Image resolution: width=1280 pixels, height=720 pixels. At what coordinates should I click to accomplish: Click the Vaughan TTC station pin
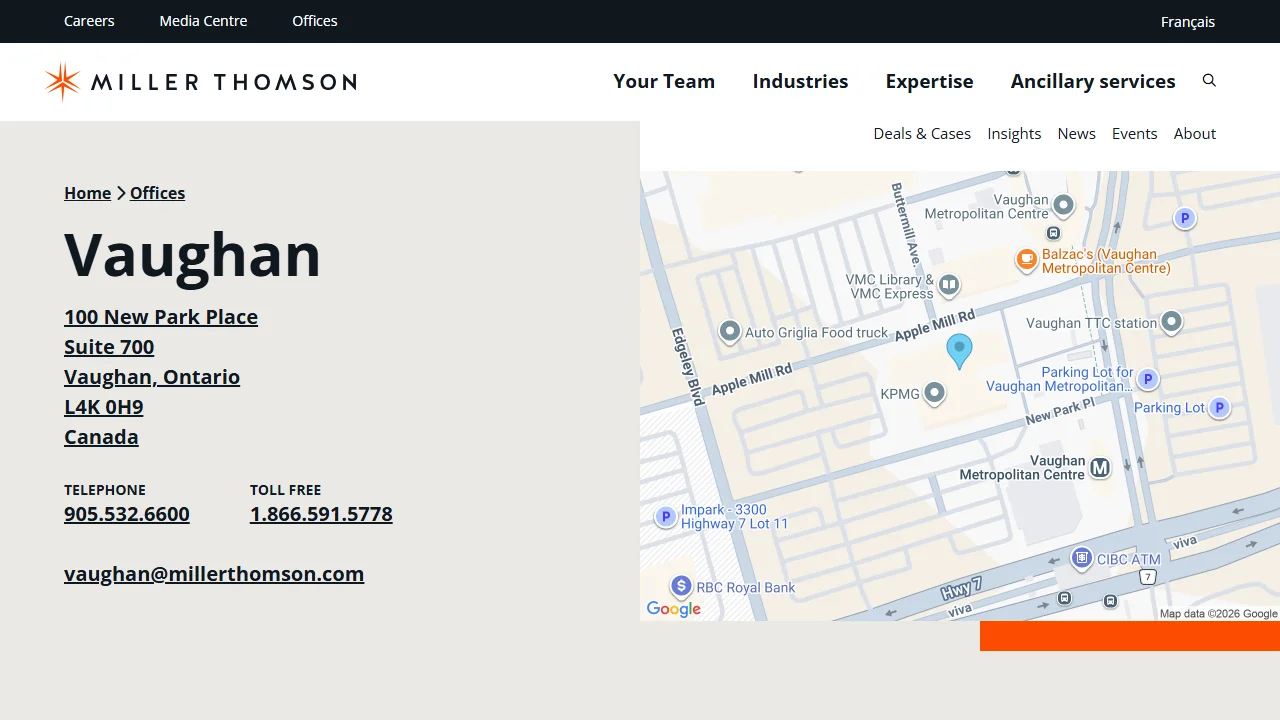pos(1171,322)
